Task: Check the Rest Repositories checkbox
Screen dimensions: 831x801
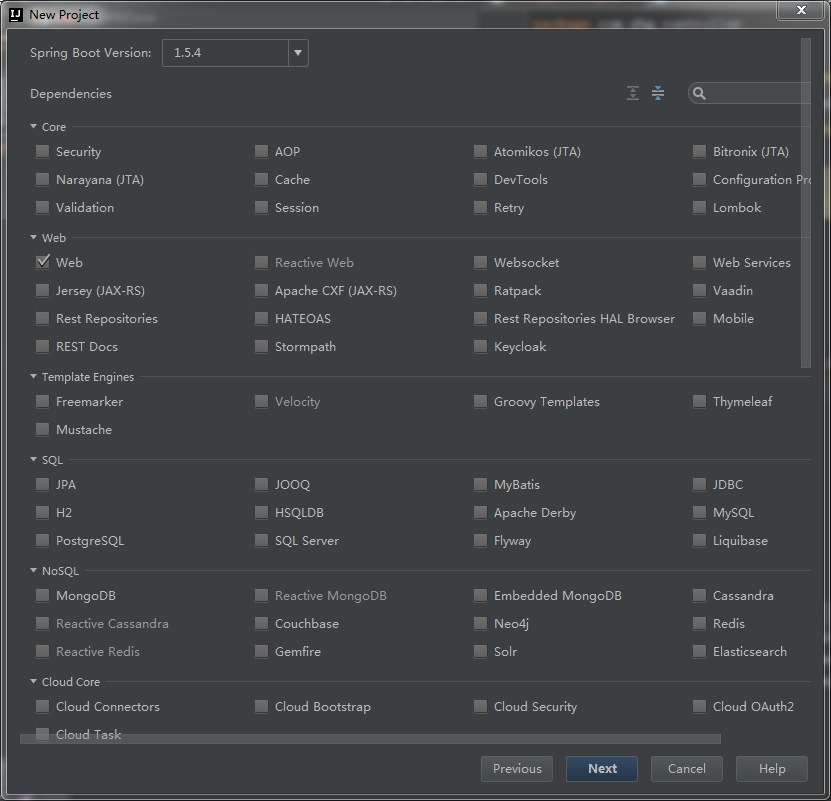Action: 42,319
